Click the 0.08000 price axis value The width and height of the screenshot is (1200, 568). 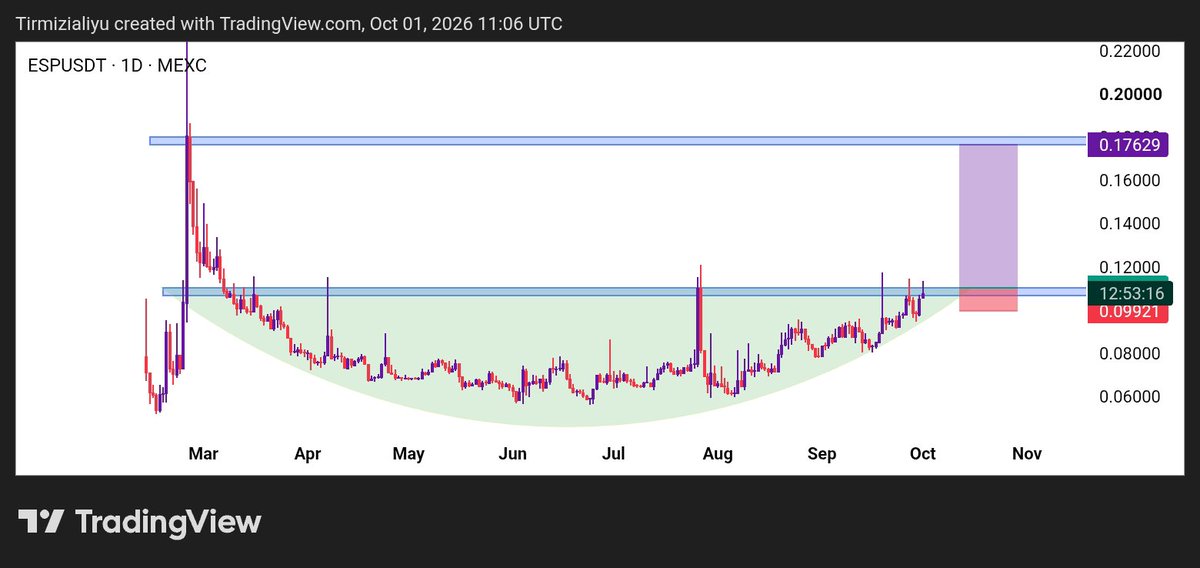[1130, 354]
